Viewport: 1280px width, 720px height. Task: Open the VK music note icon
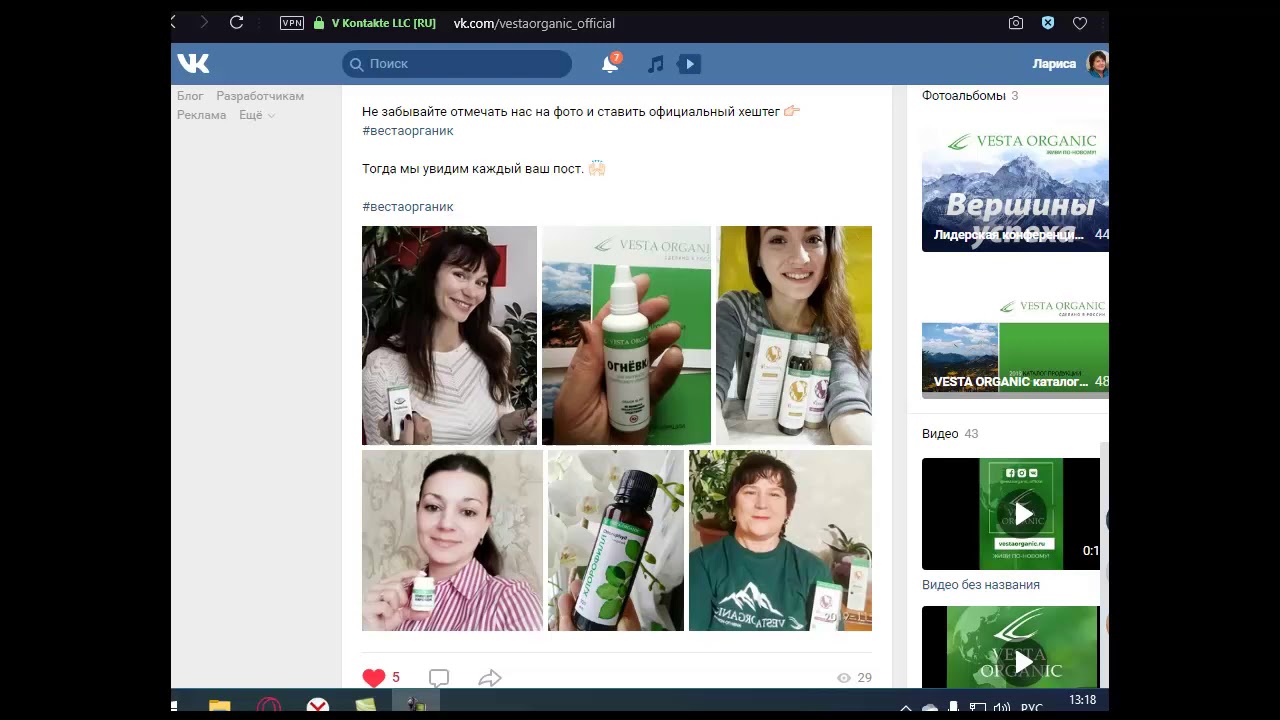click(655, 64)
